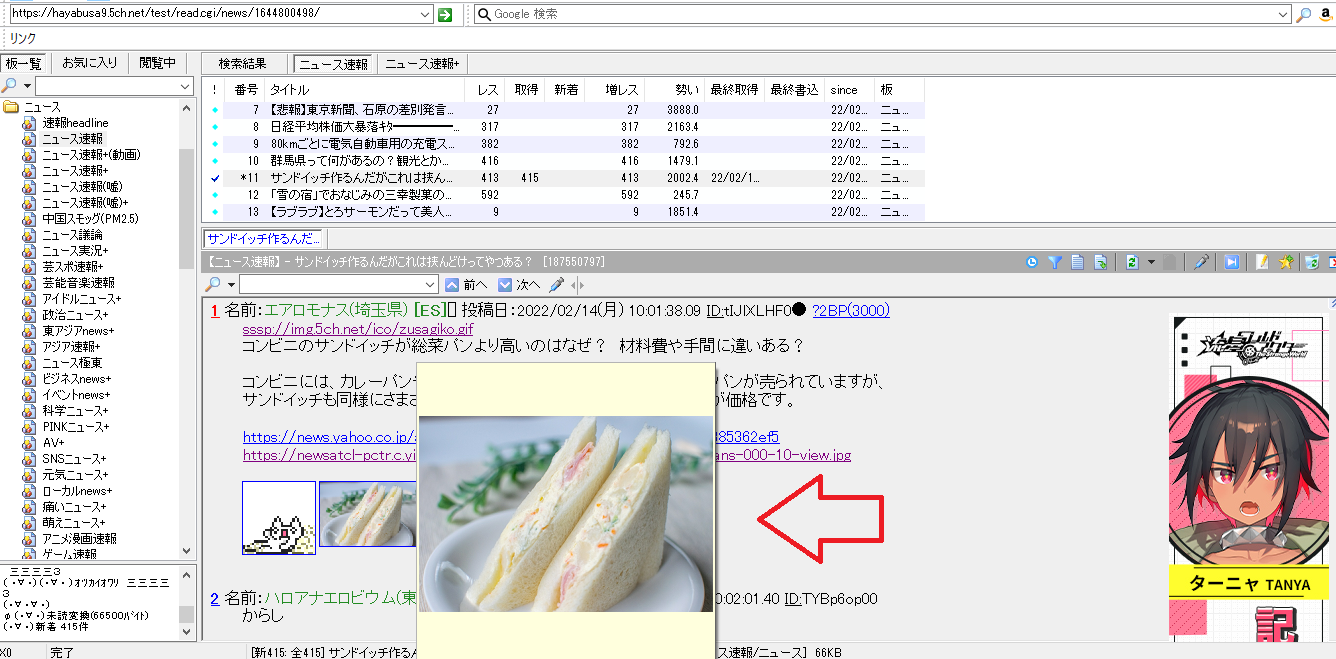The width and height of the screenshot is (1336, 659).
Task: Click the pen icon in thread search bar
Action: click(x=557, y=285)
